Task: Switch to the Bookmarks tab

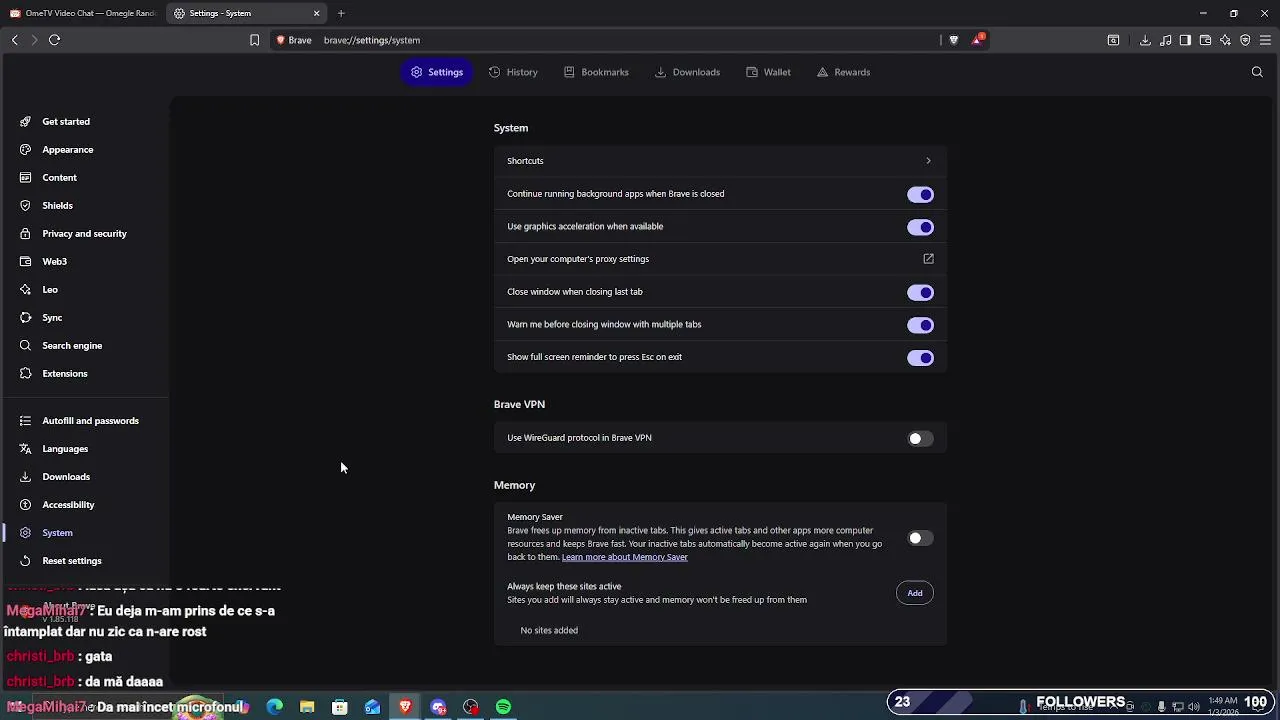Action: click(596, 72)
